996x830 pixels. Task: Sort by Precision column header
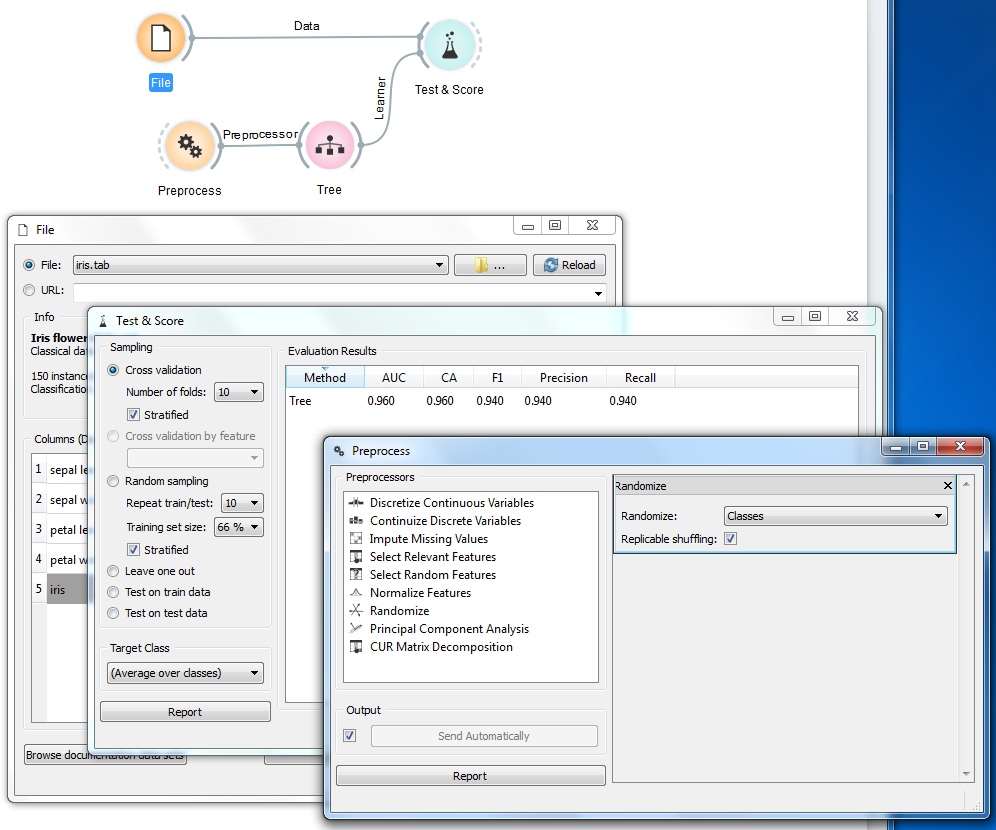pos(563,377)
